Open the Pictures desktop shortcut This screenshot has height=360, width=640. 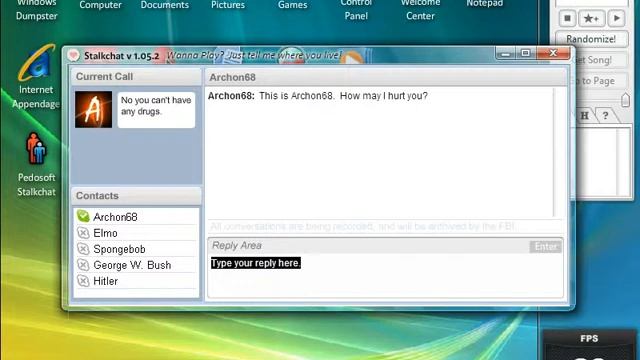228,5
